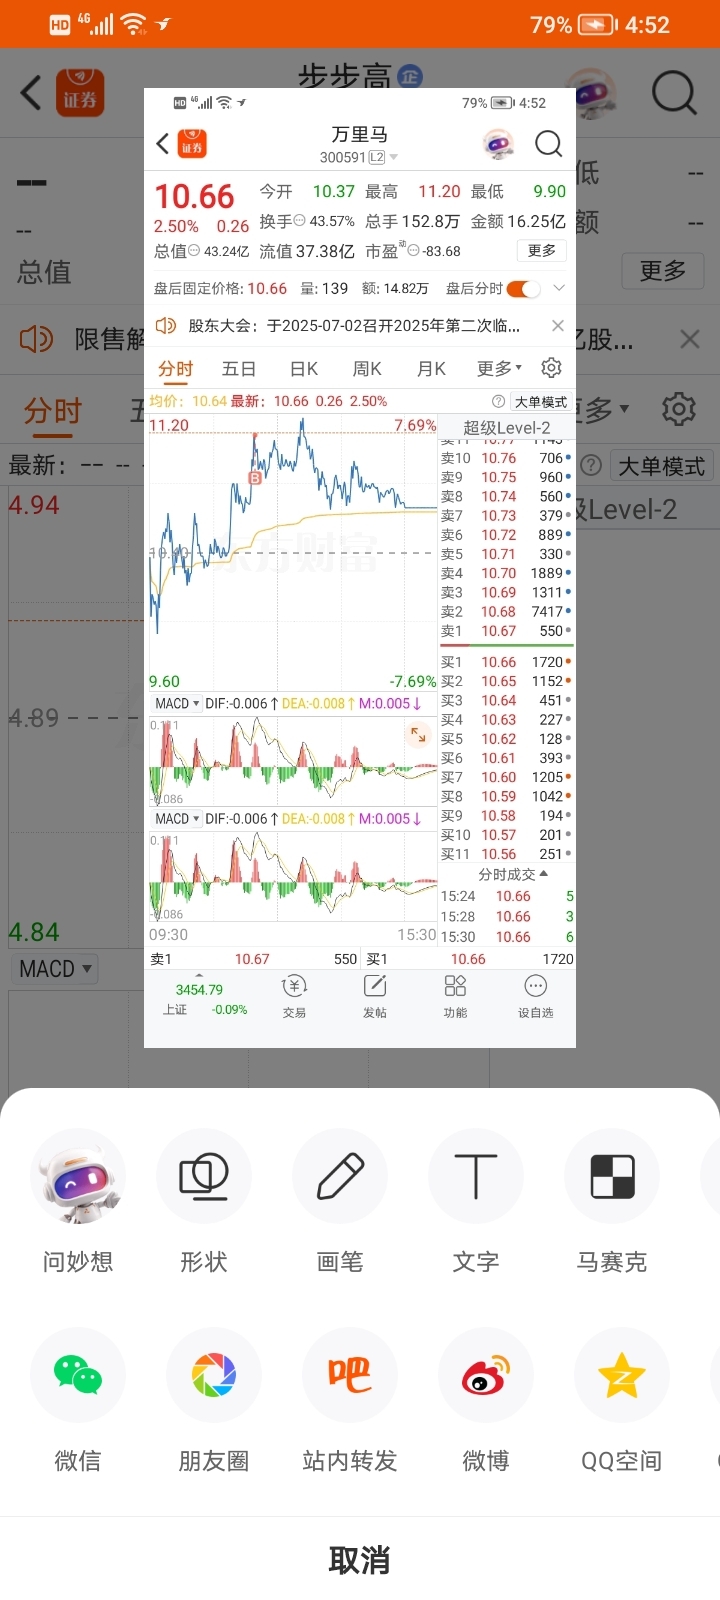Tap the back arrow on the dimmed background page
This screenshot has height=1600, width=720.
click(31, 93)
